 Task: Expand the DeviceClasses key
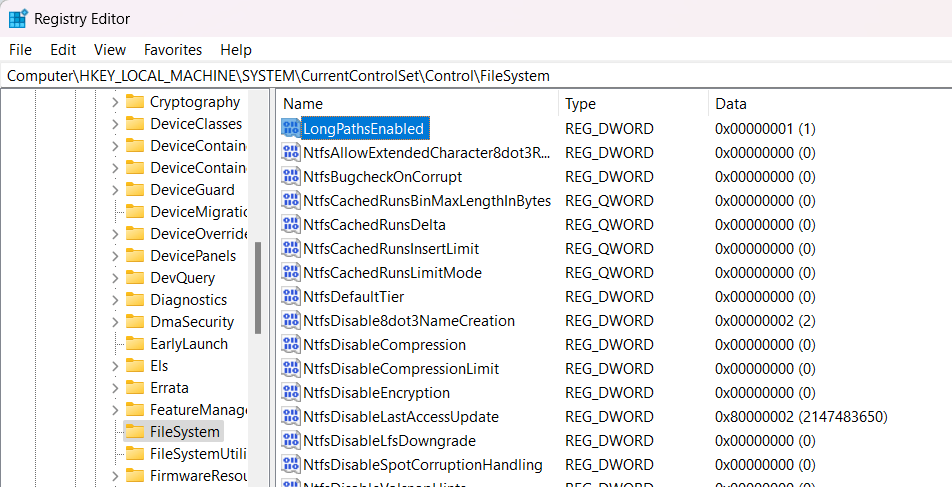[115, 124]
